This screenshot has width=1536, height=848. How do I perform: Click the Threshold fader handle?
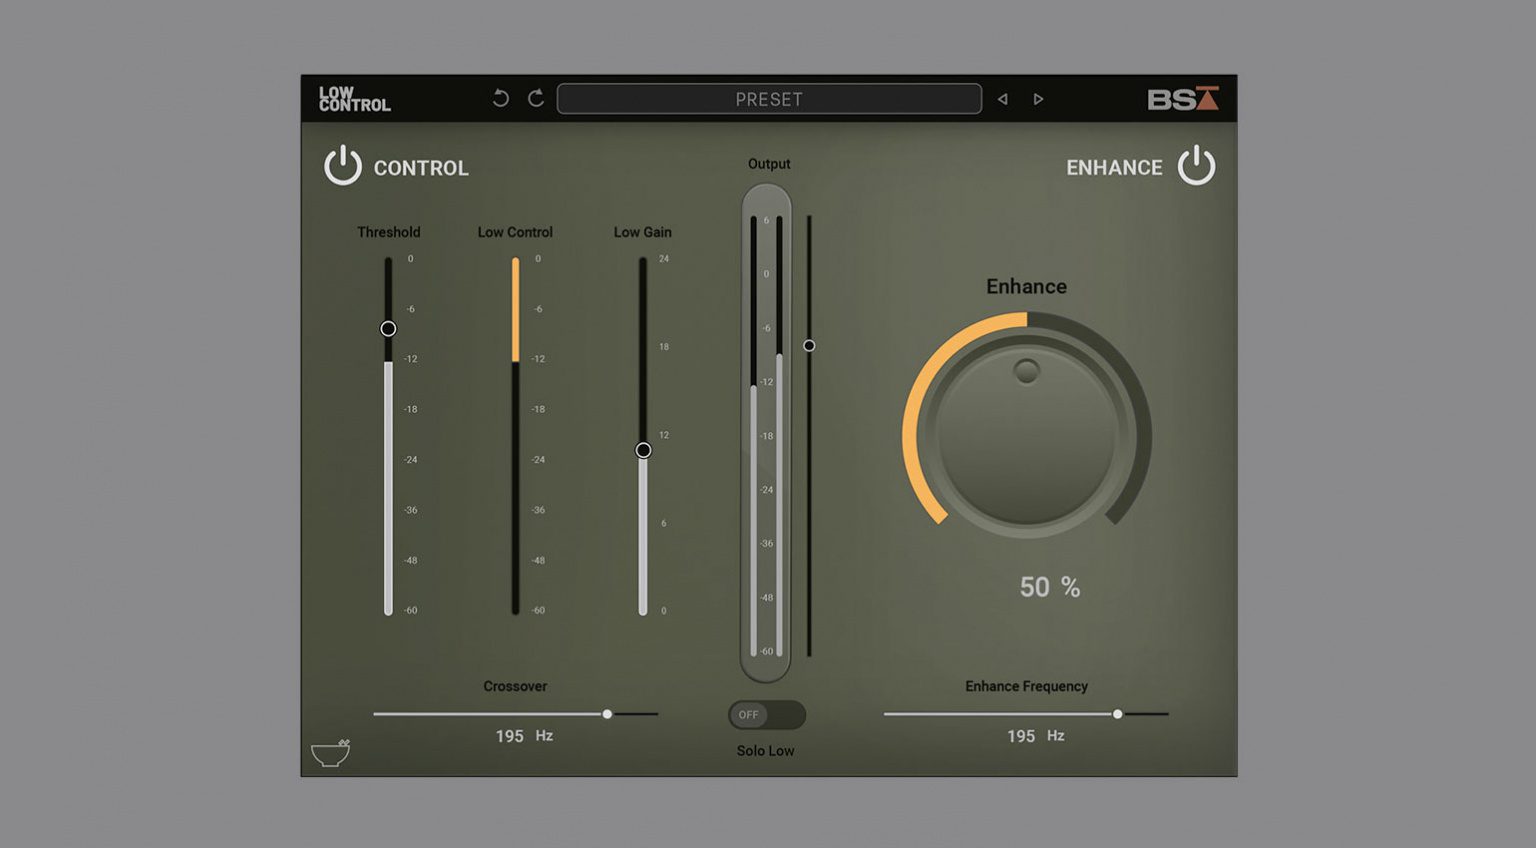point(388,328)
